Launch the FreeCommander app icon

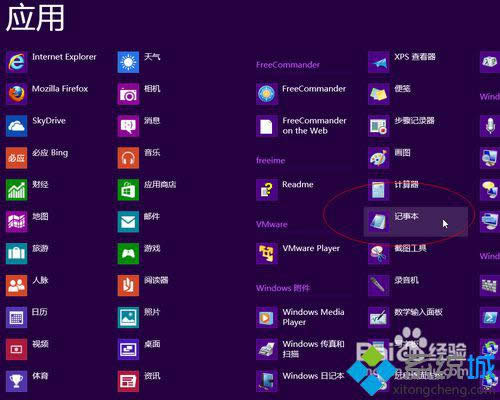pyautogui.click(x=267, y=94)
